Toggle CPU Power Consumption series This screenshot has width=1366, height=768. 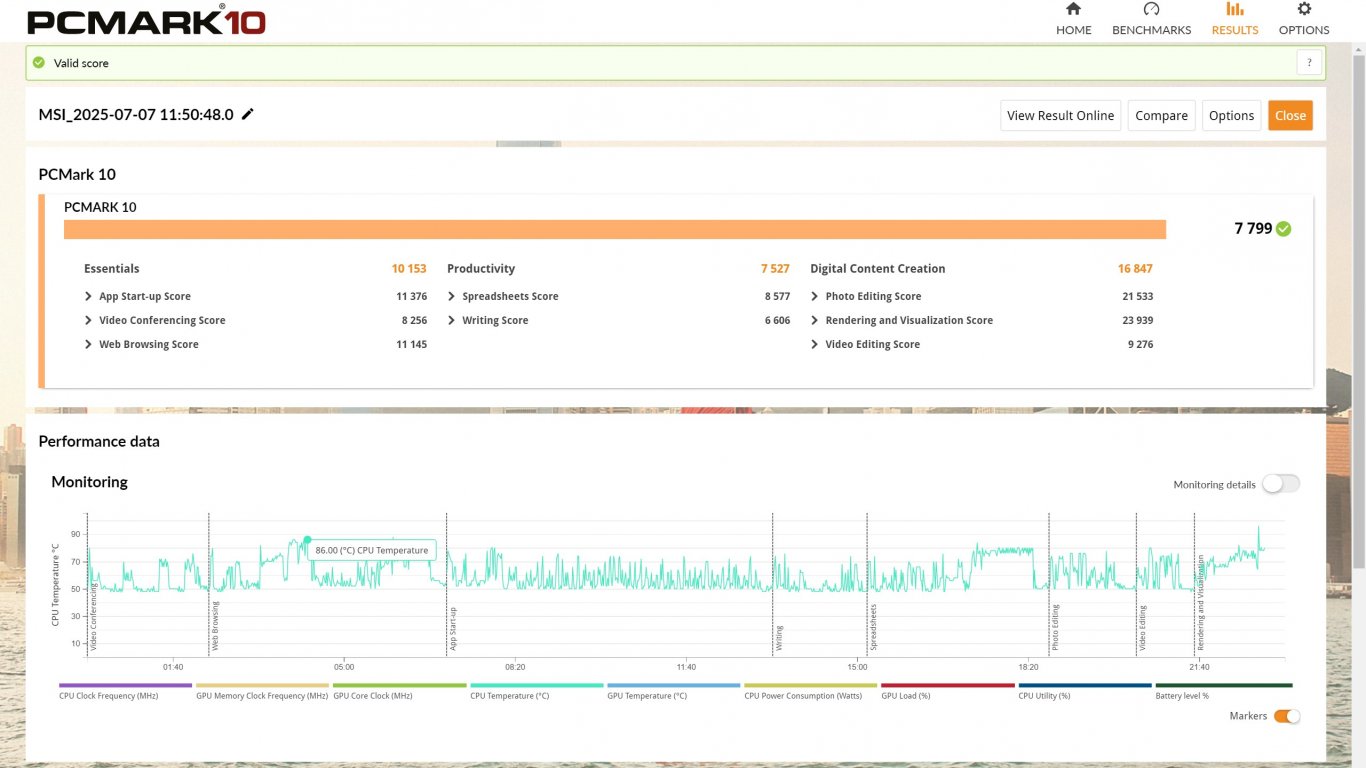pyautogui.click(x=810, y=692)
